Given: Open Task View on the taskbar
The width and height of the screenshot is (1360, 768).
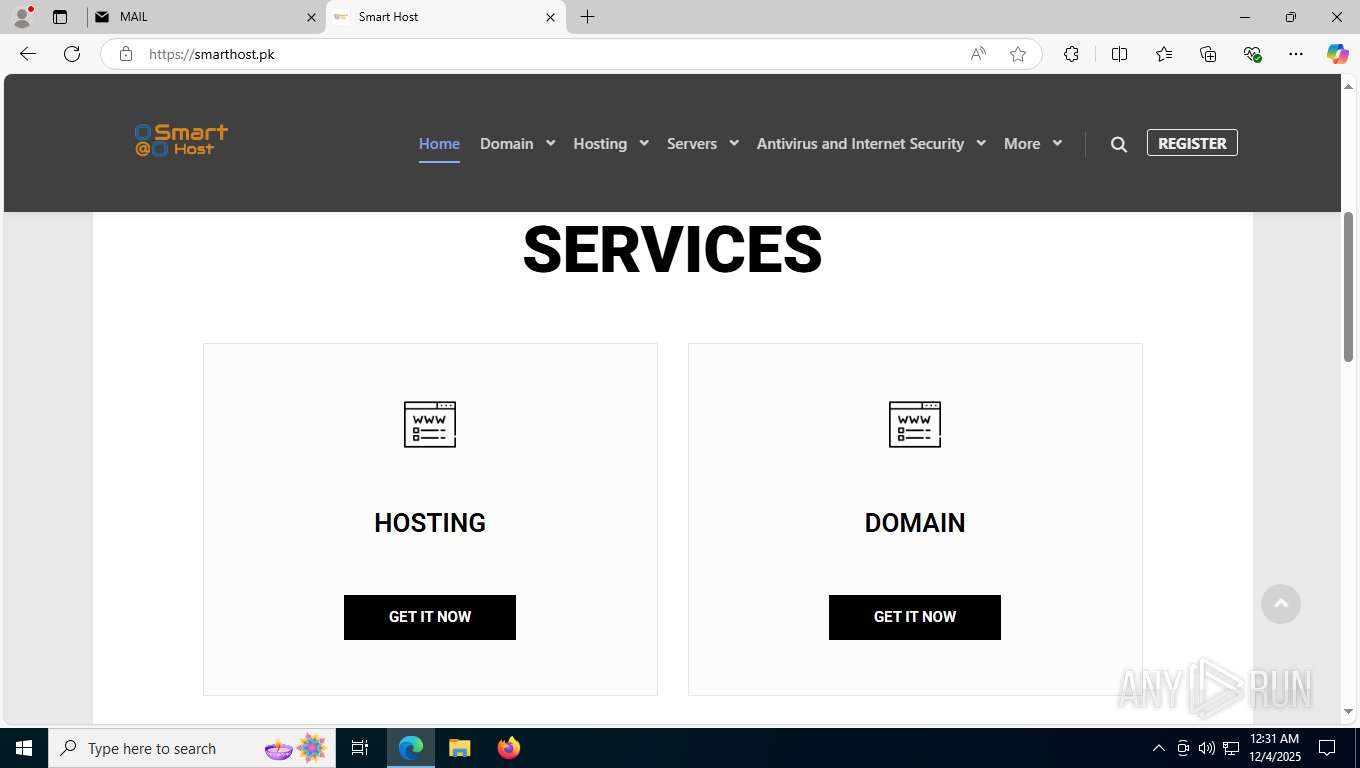Looking at the screenshot, I should point(360,748).
